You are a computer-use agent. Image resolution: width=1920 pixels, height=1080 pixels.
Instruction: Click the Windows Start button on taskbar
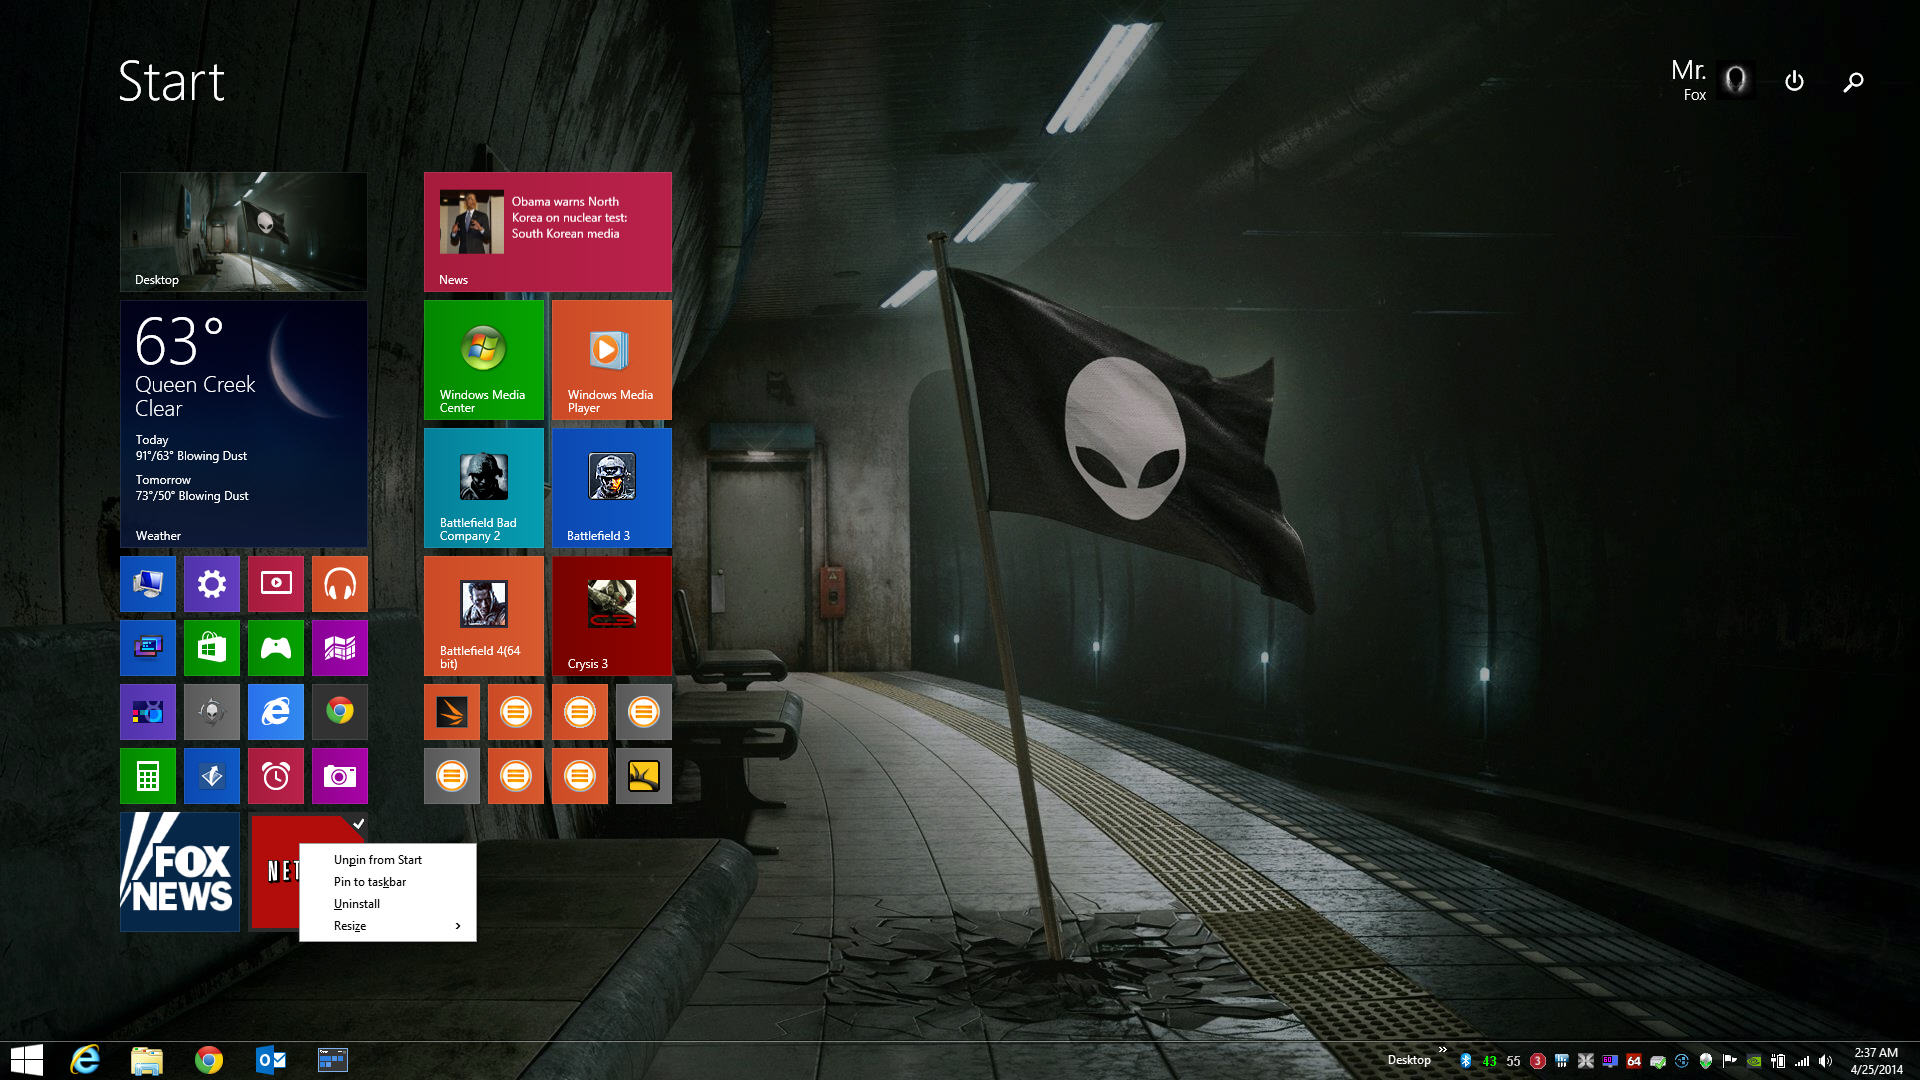pyautogui.click(x=27, y=1060)
